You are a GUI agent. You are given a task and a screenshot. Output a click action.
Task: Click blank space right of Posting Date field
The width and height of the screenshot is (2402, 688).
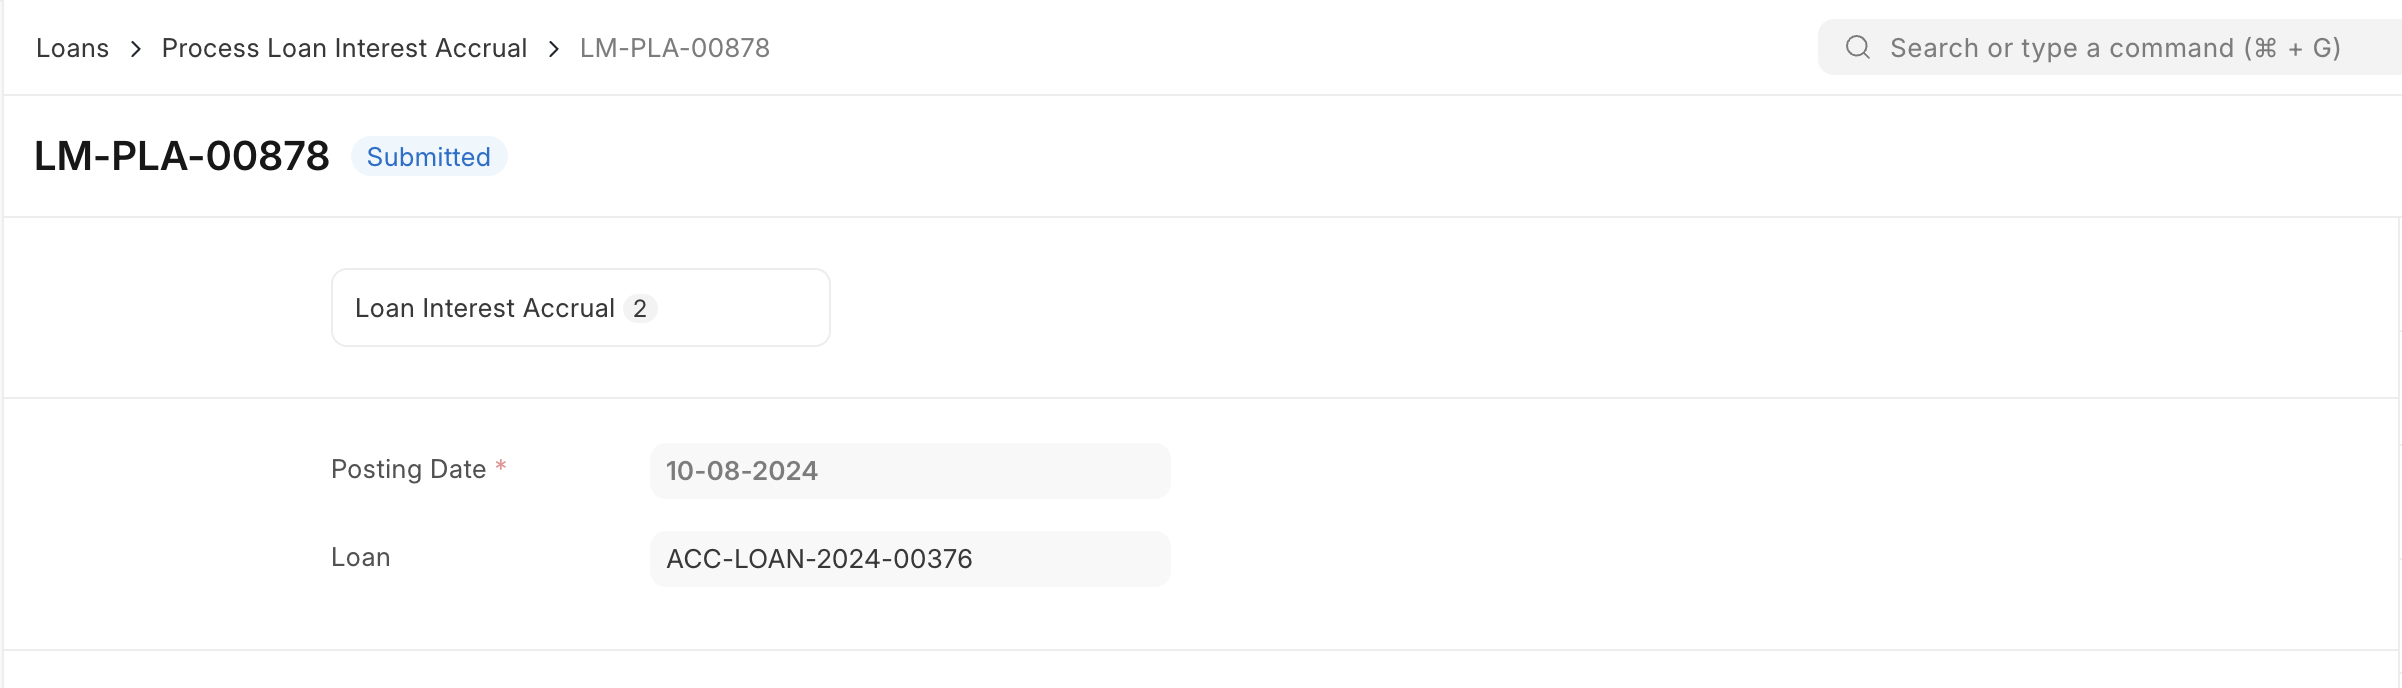pos(1600,471)
